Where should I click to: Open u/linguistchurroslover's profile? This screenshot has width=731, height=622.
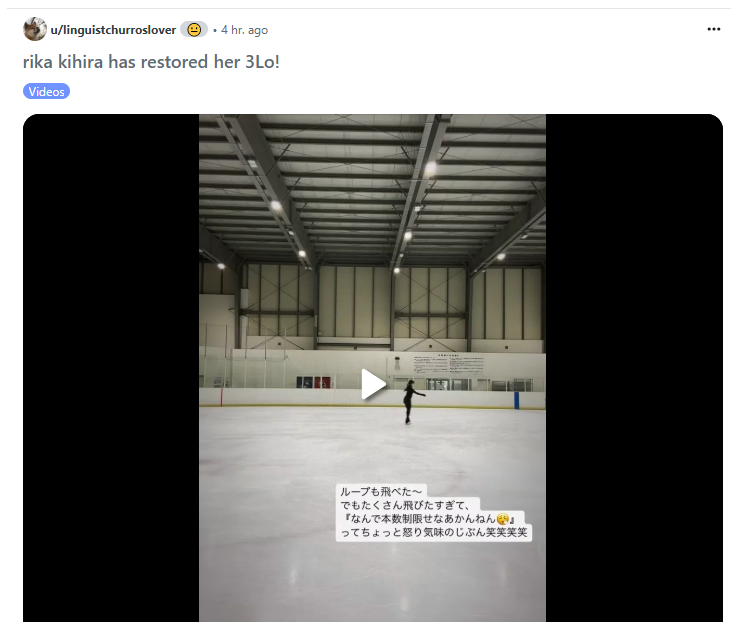pos(113,30)
